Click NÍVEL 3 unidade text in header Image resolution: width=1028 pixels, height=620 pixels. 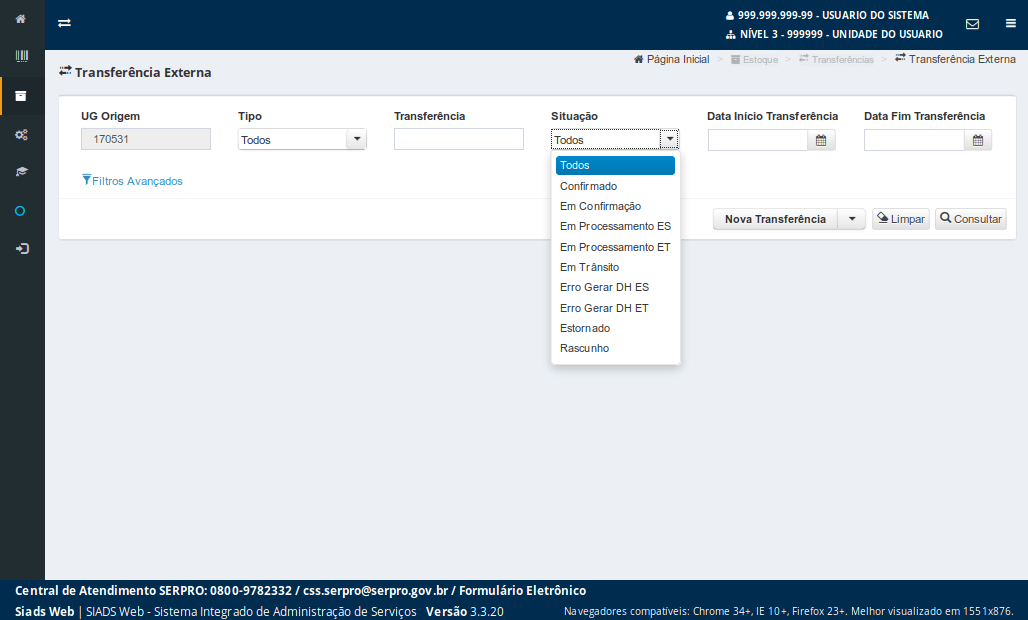point(835,34)
